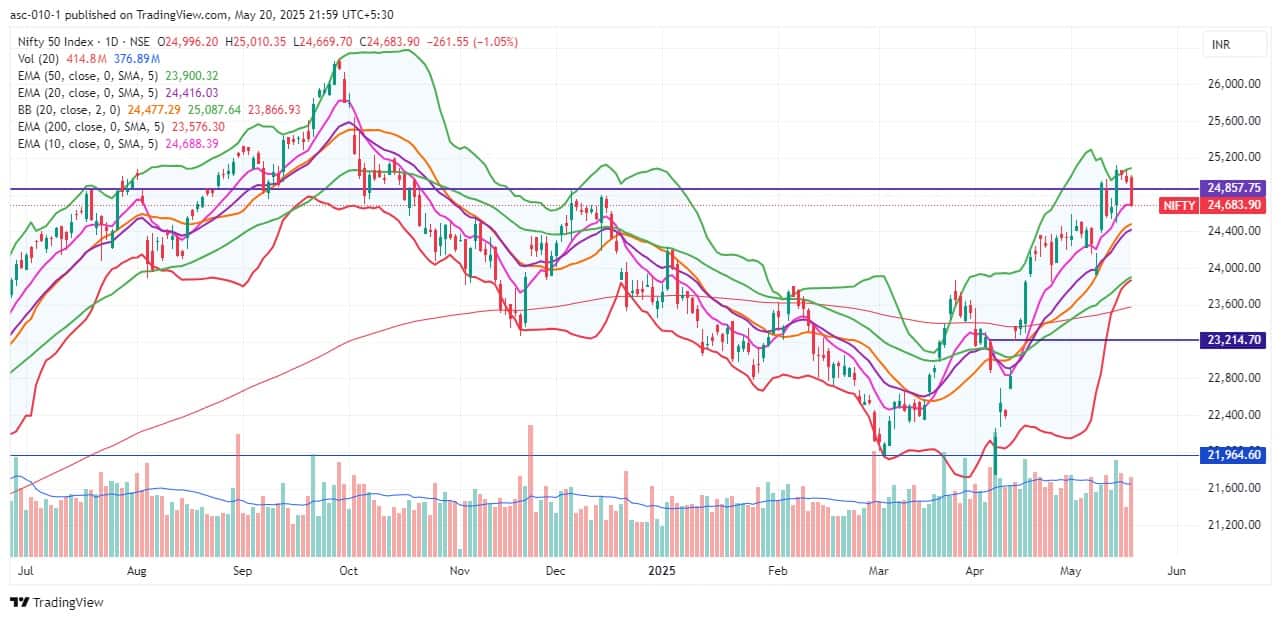The width and height of the screenshot is (1281, 620).
Task: Click the EMA 20 value 24,416.03
Action: pos(194,93)
